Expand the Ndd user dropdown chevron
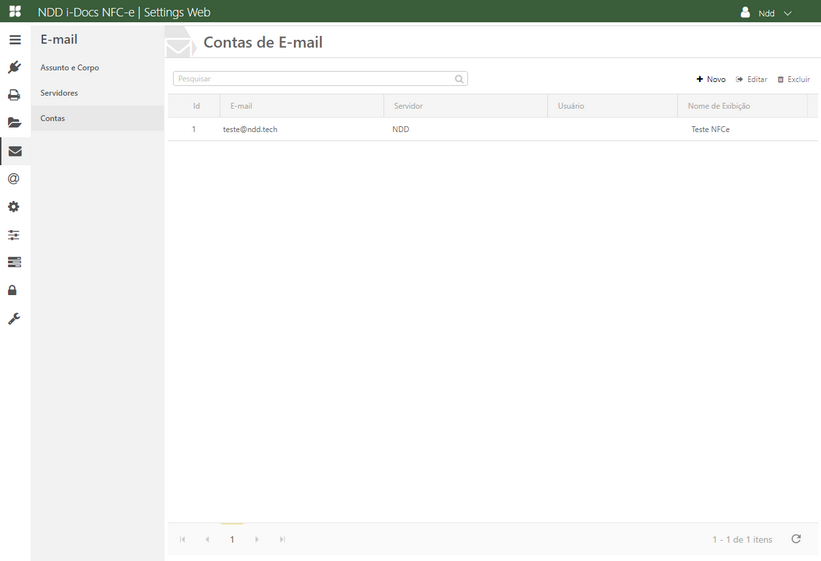 point(787,13)
